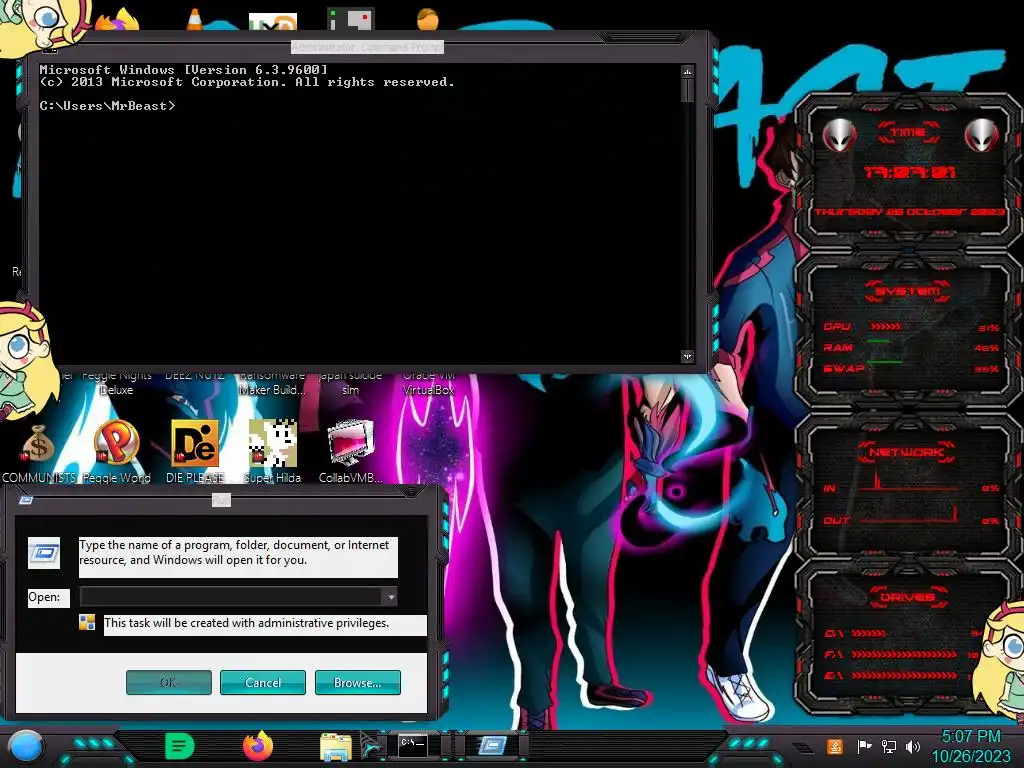The height and width of the screenshot is (768, 1024).
Task: Switch to the Command Prompt taskbar button
Action: click(413, 745)
